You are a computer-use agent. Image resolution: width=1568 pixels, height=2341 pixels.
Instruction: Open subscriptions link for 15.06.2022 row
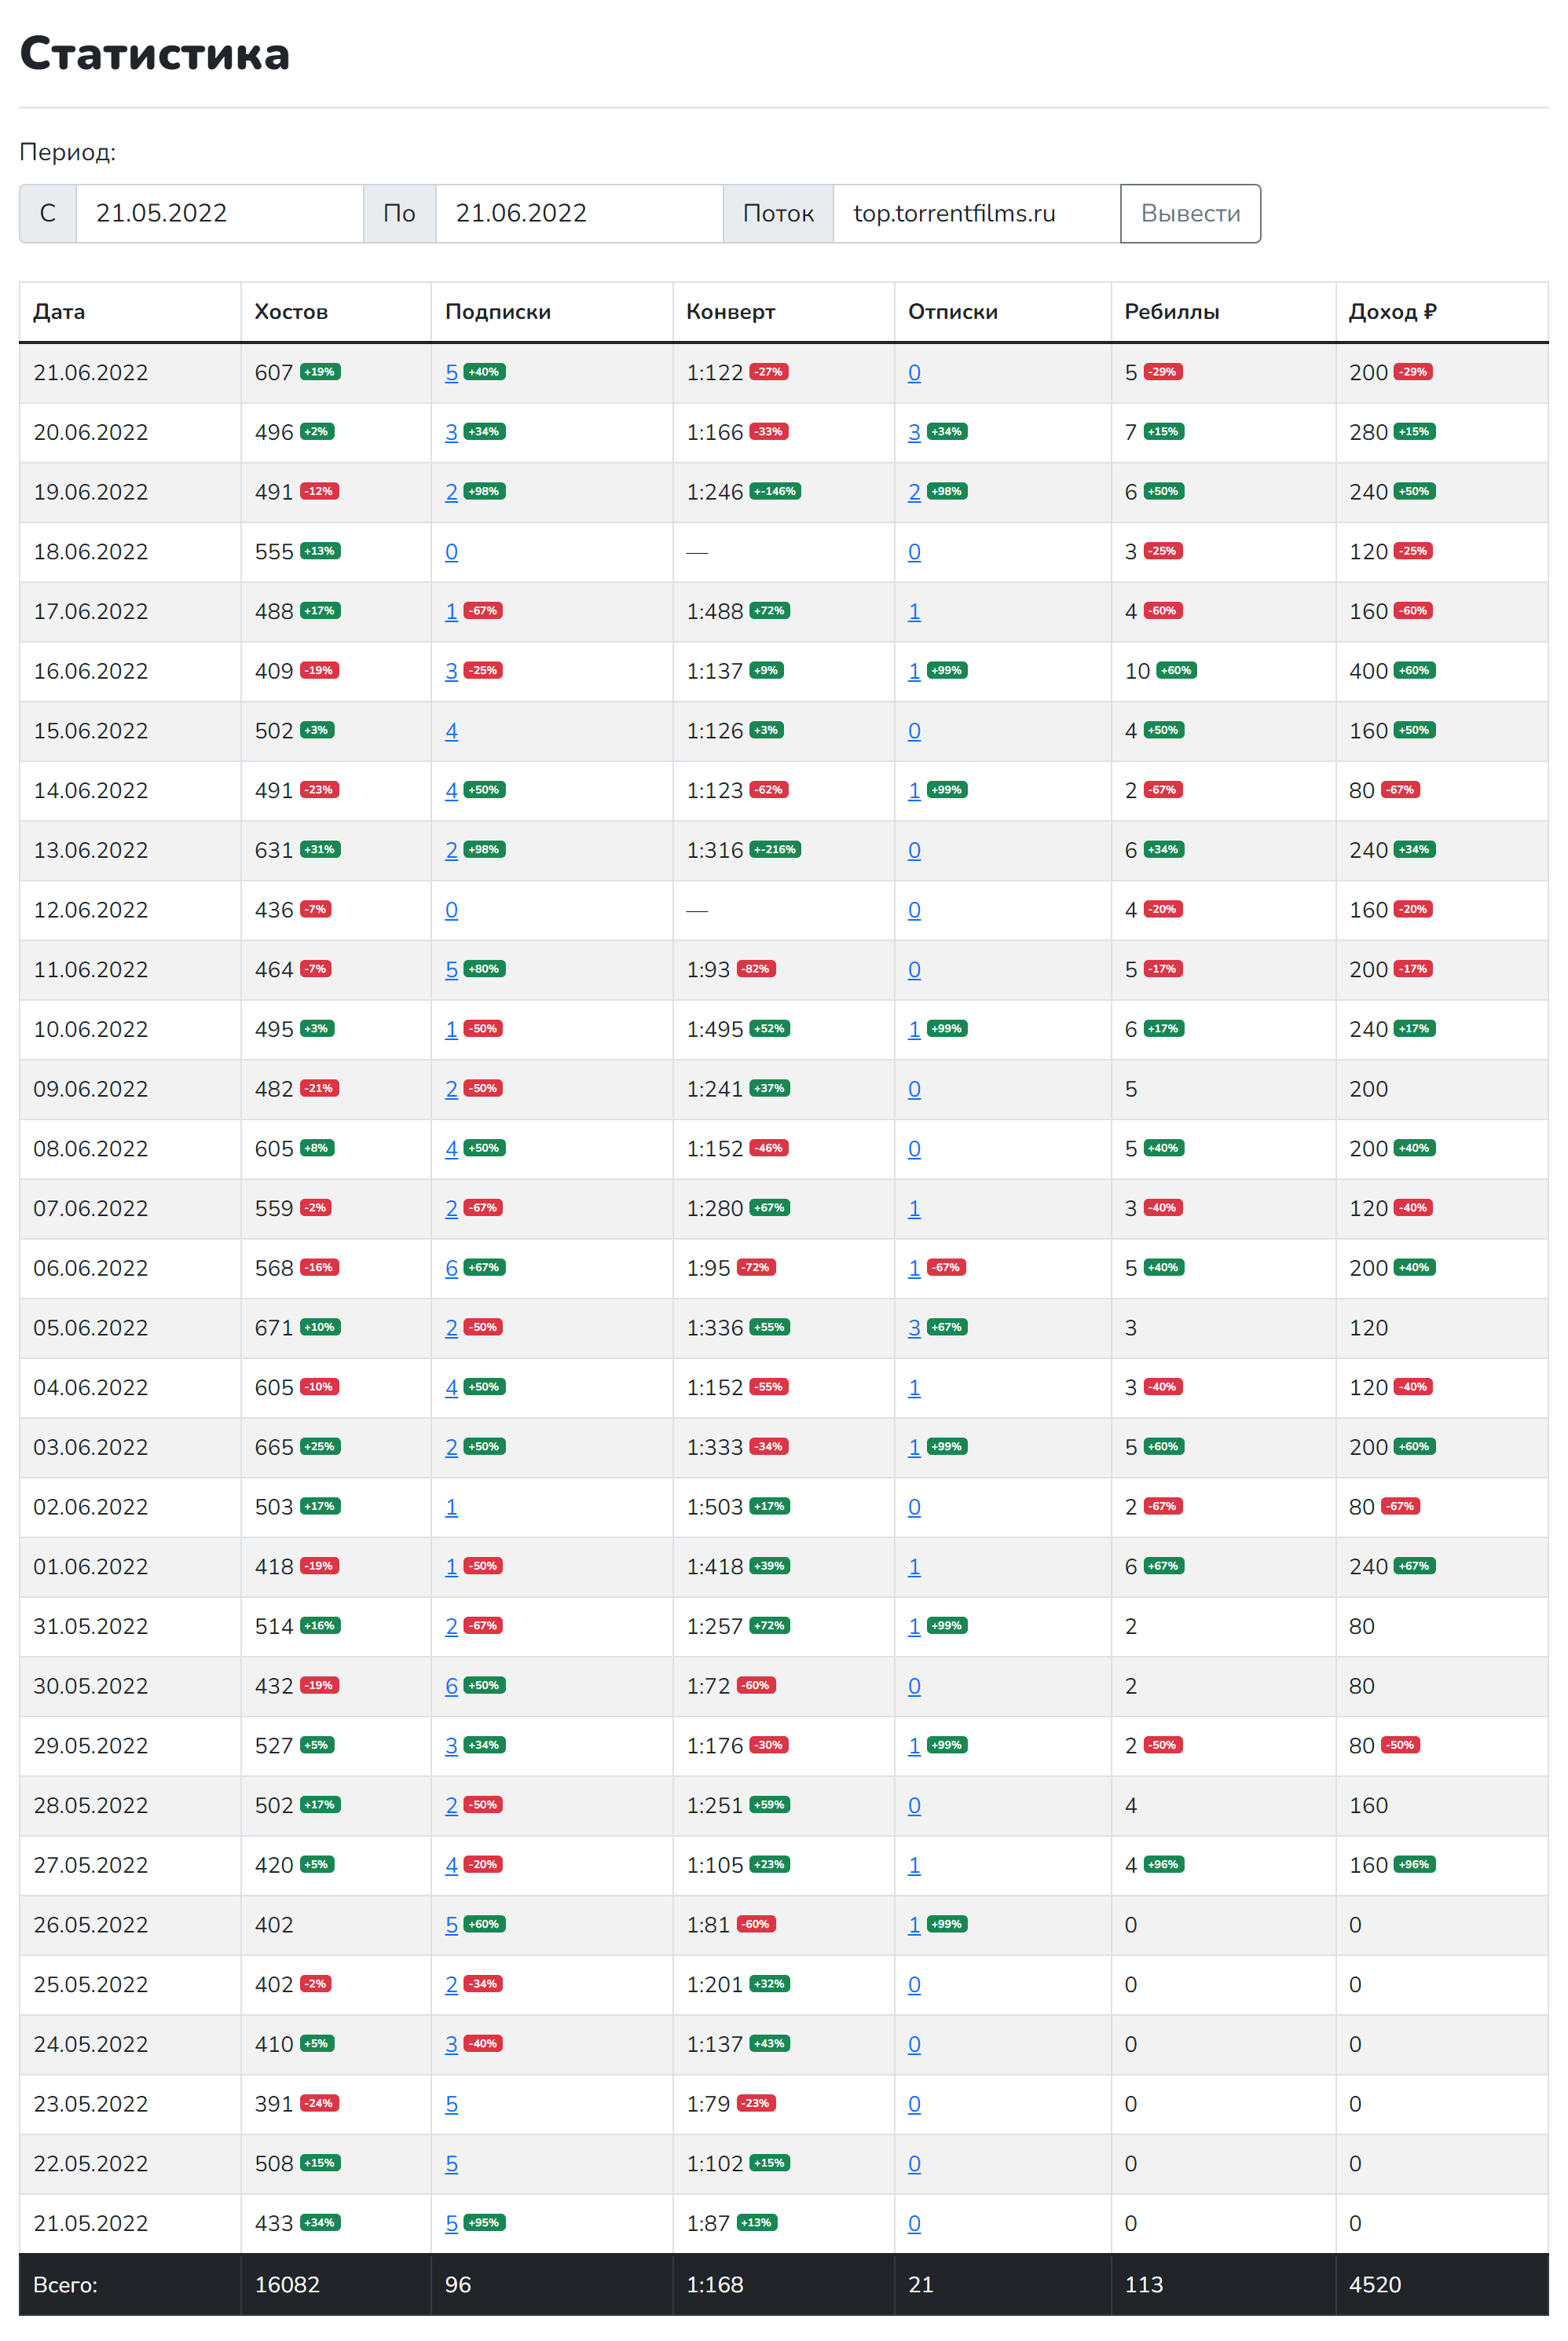[451, 731]
